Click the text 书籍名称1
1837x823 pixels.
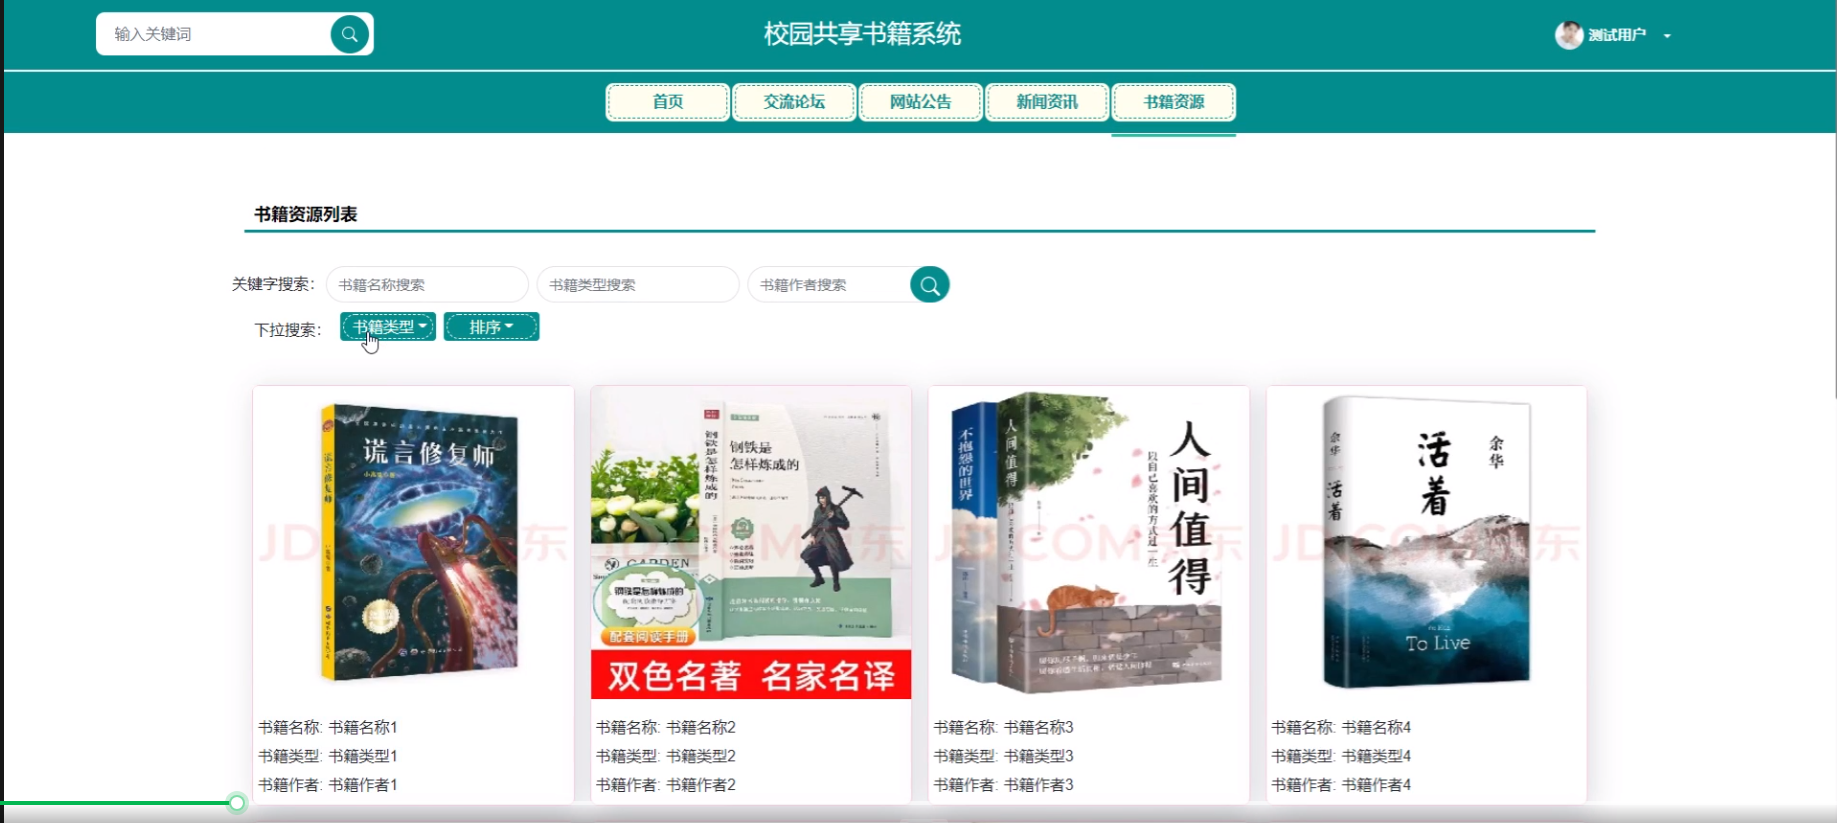363,727
